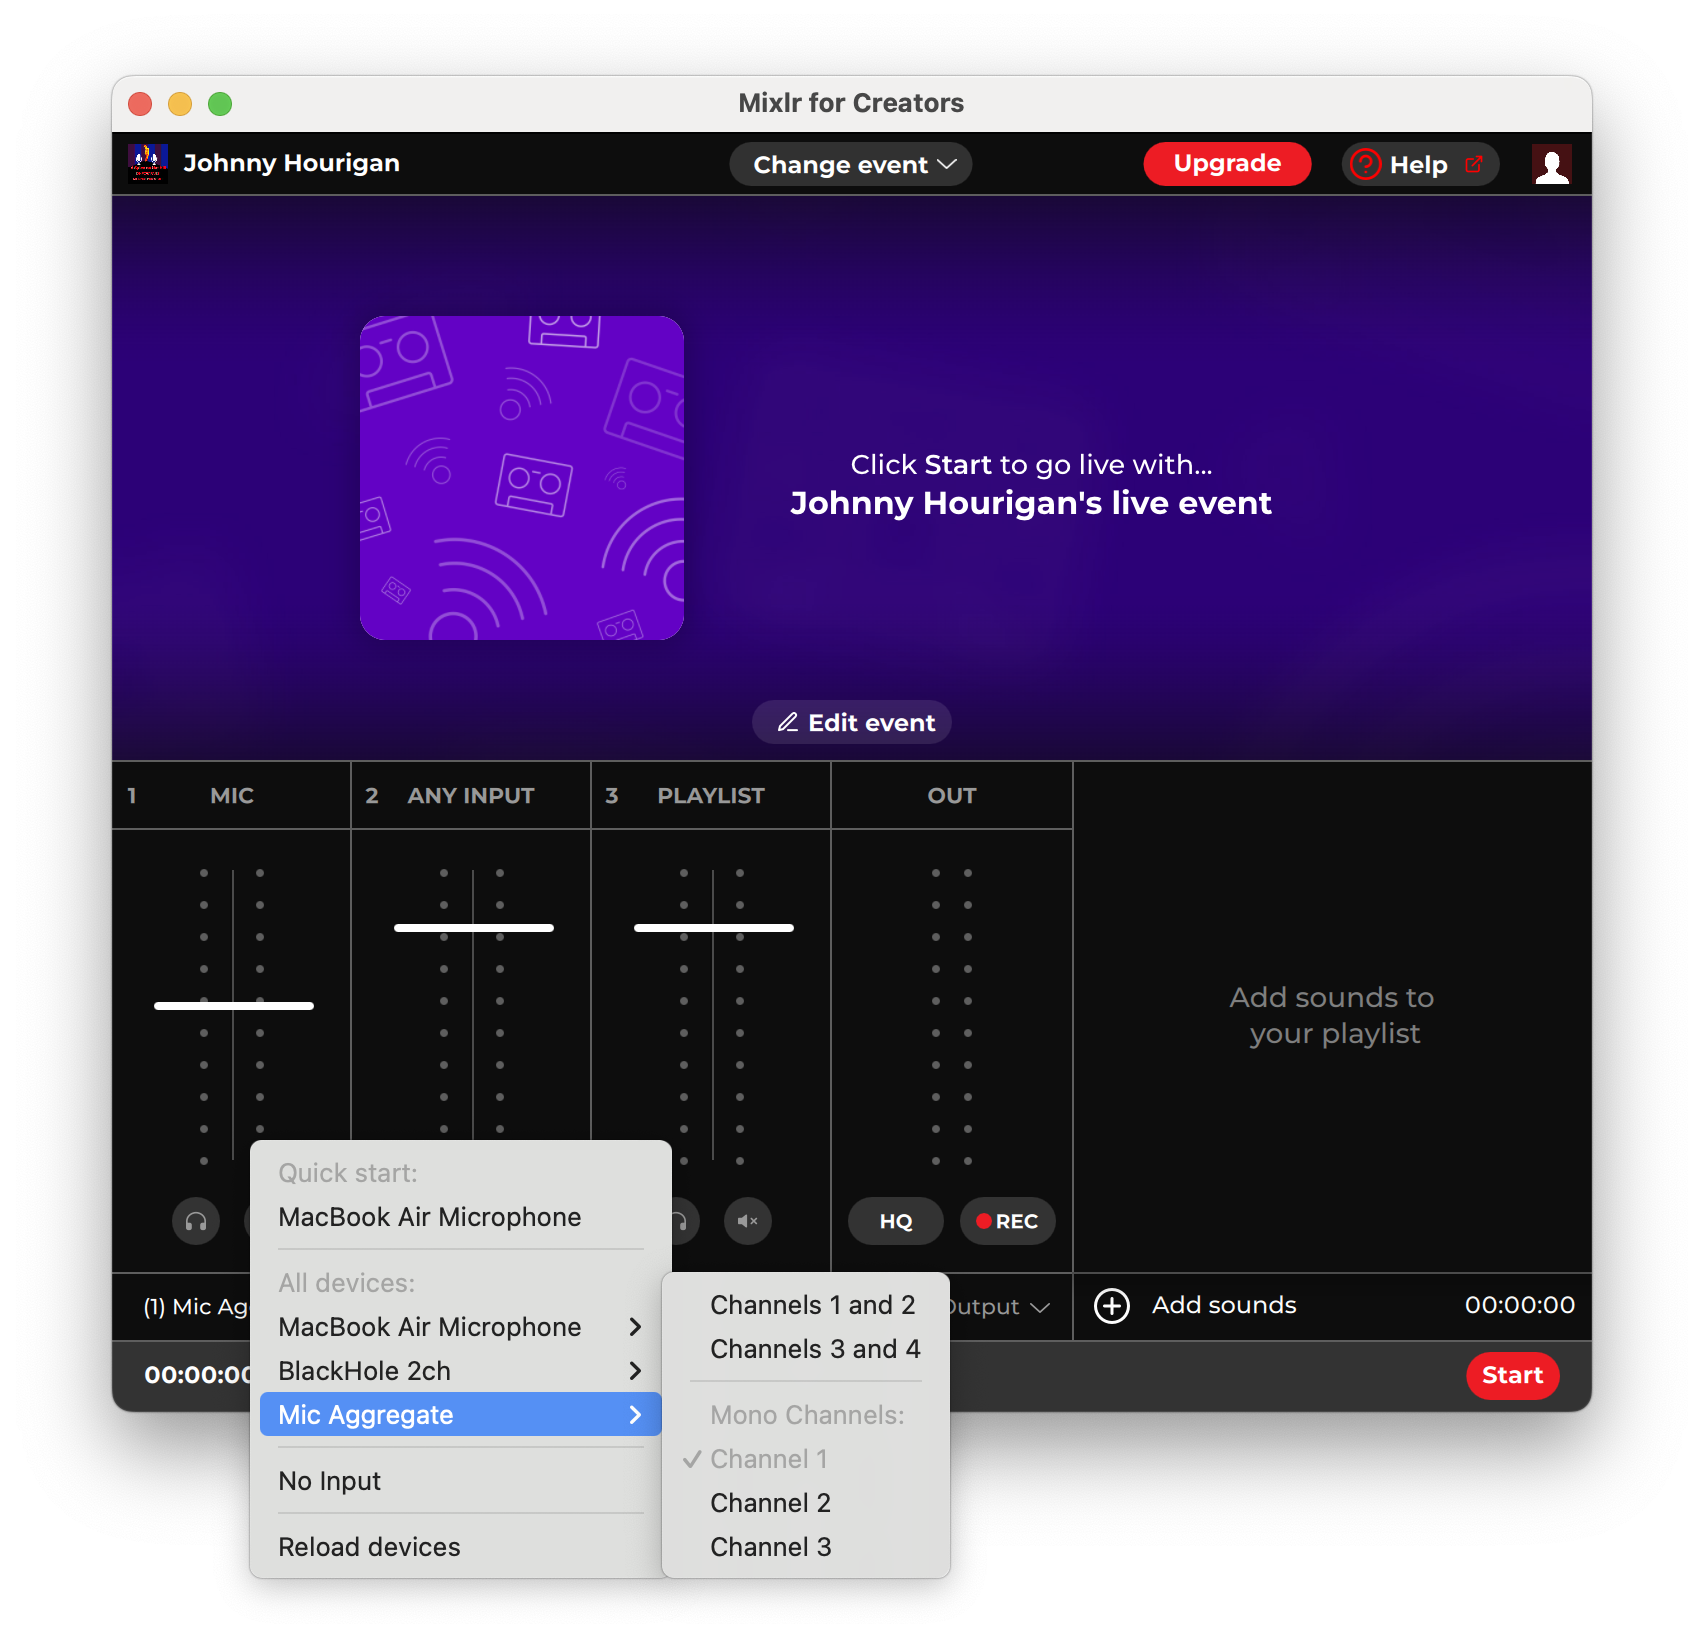This screenshot has width=1704, height=1632.
Task: Click the "Johnny Hourigan" channel name
Action: point(291,163)
